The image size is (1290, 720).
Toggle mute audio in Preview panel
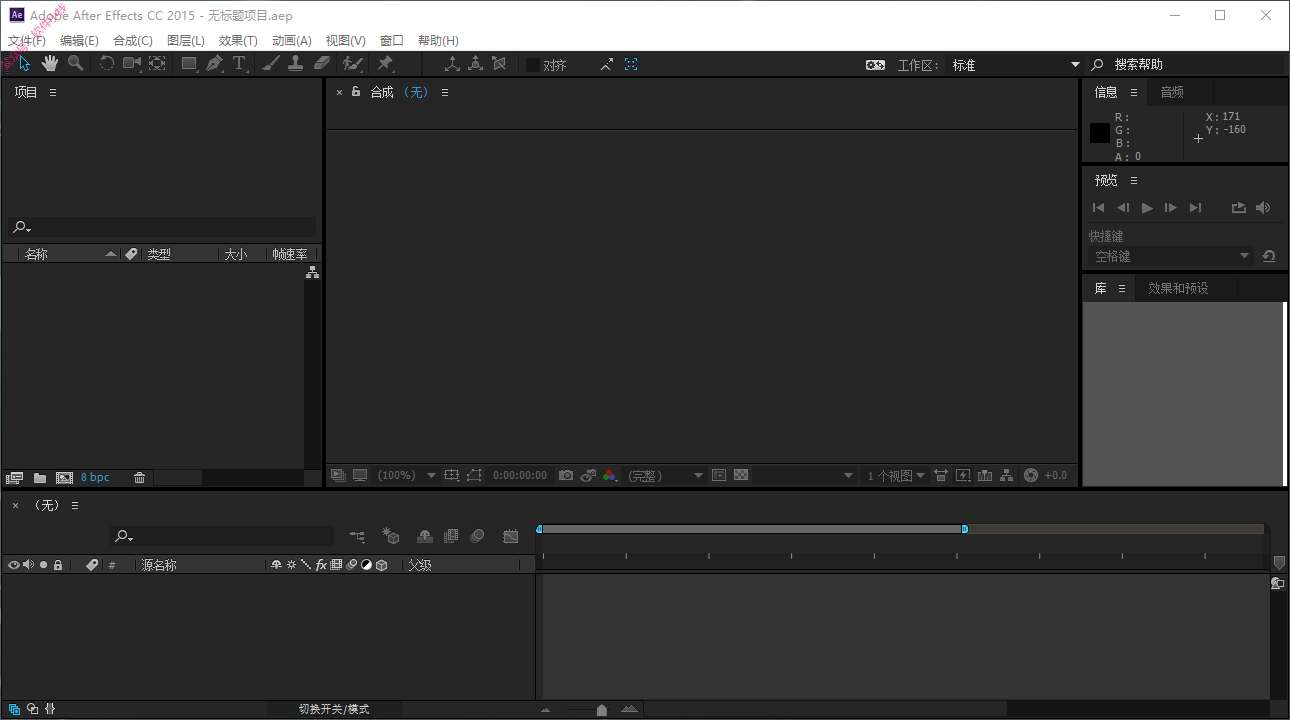coord(1263,208)
